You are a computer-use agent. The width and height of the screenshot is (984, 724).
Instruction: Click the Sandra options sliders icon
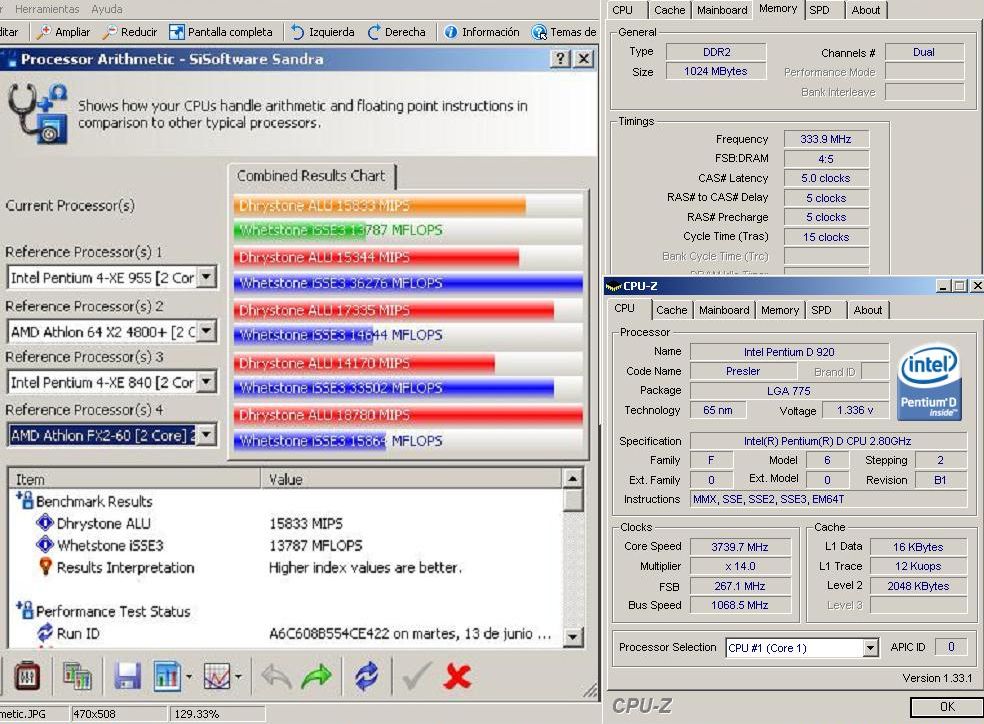[29, 677]
